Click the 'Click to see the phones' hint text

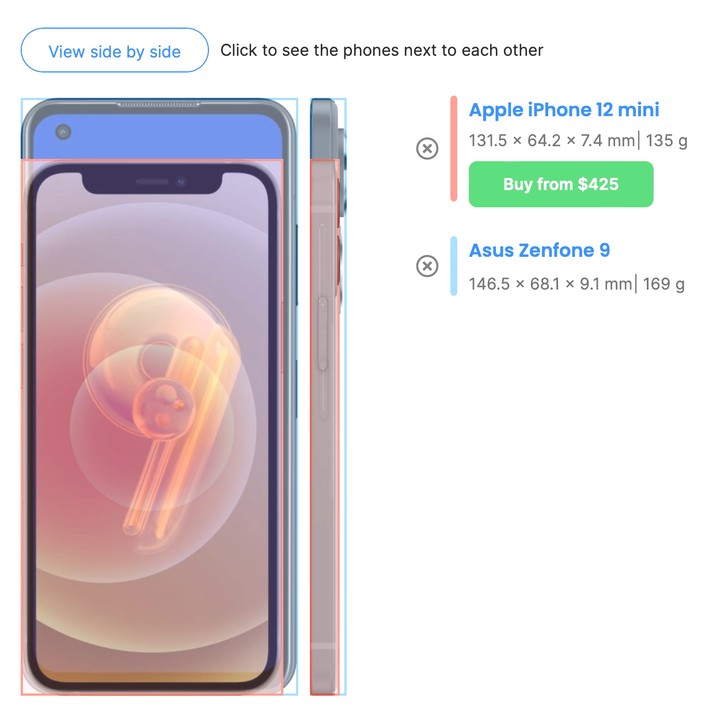click(382, 50)
